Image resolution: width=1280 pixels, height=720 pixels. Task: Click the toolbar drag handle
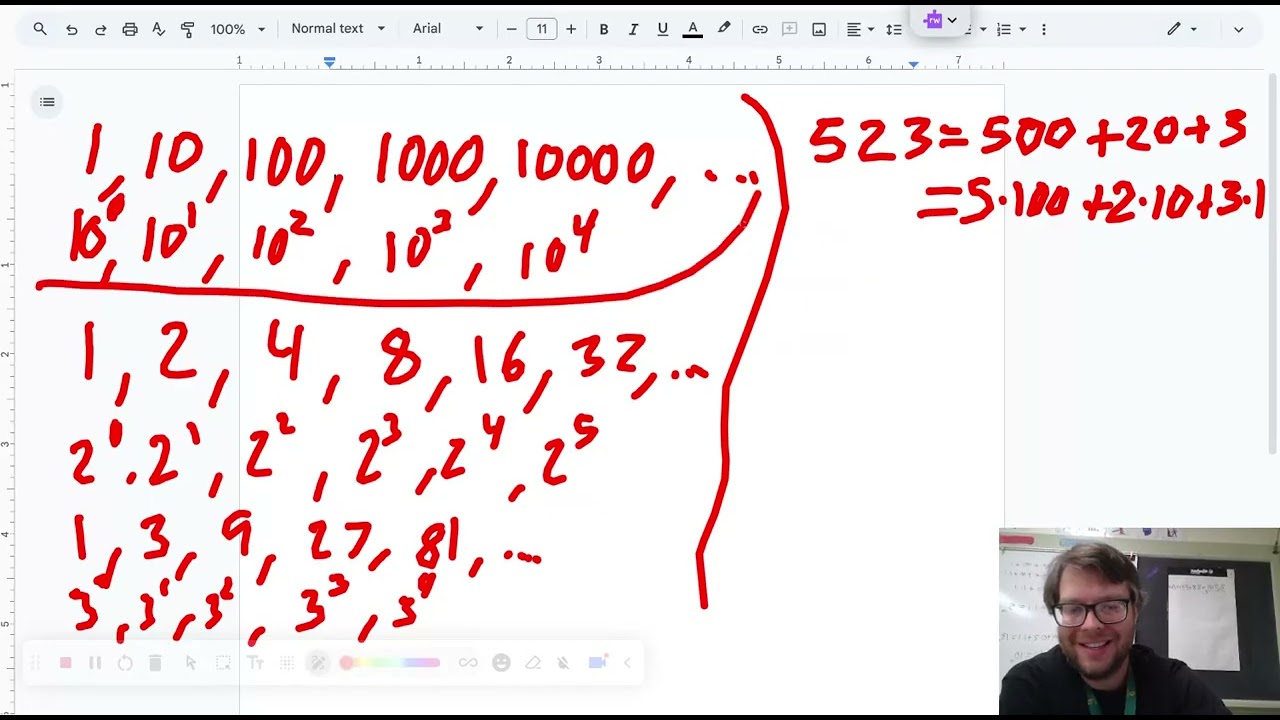35,663
